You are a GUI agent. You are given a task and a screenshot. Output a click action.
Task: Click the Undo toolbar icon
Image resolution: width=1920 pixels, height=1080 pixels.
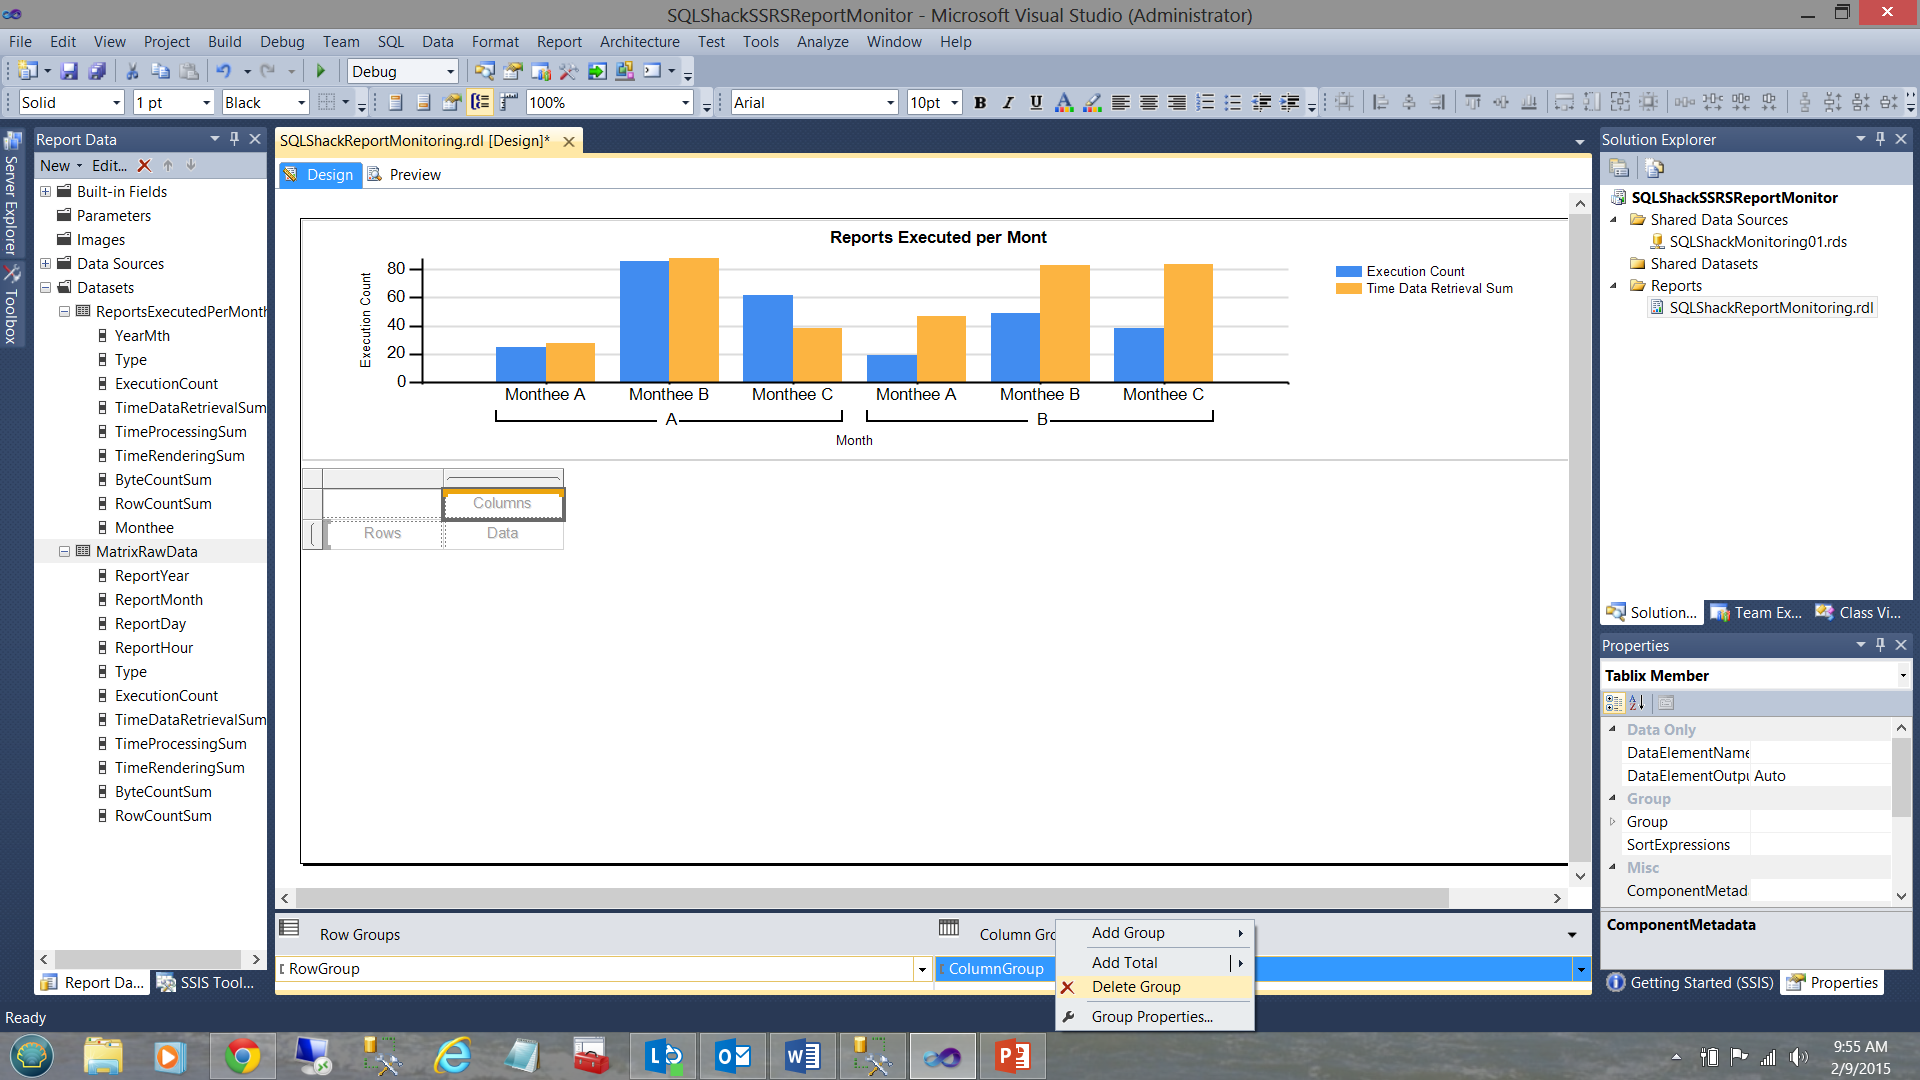click(223, 71)
